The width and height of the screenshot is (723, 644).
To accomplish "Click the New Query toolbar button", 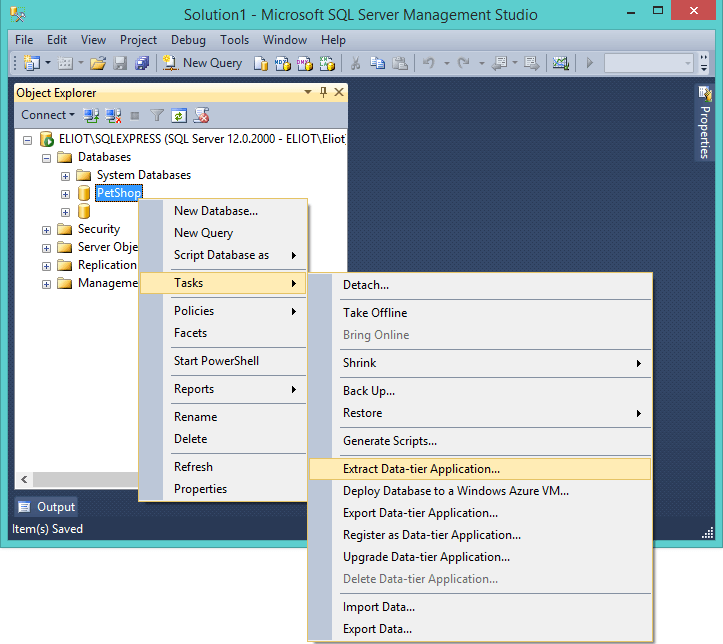I will point(202,63).
